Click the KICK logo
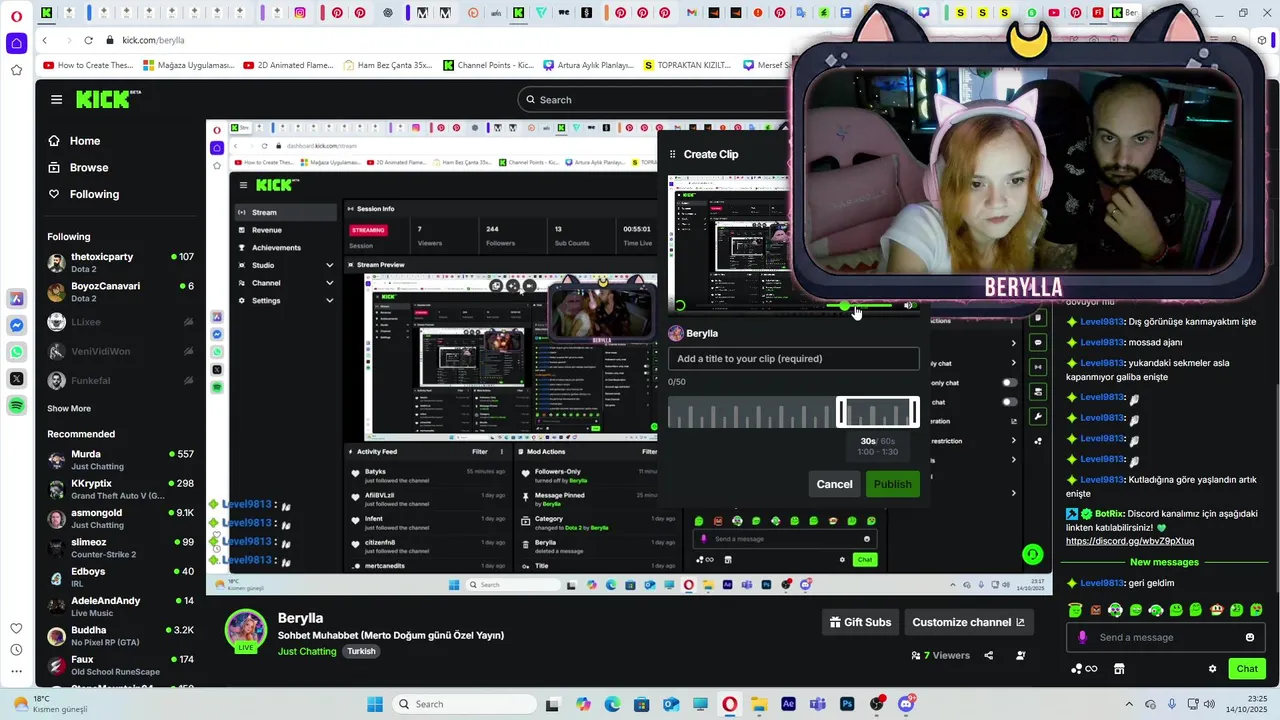The height and width of the screenshot is (720, 1280). pyautogui.click(x=108, y=99)
